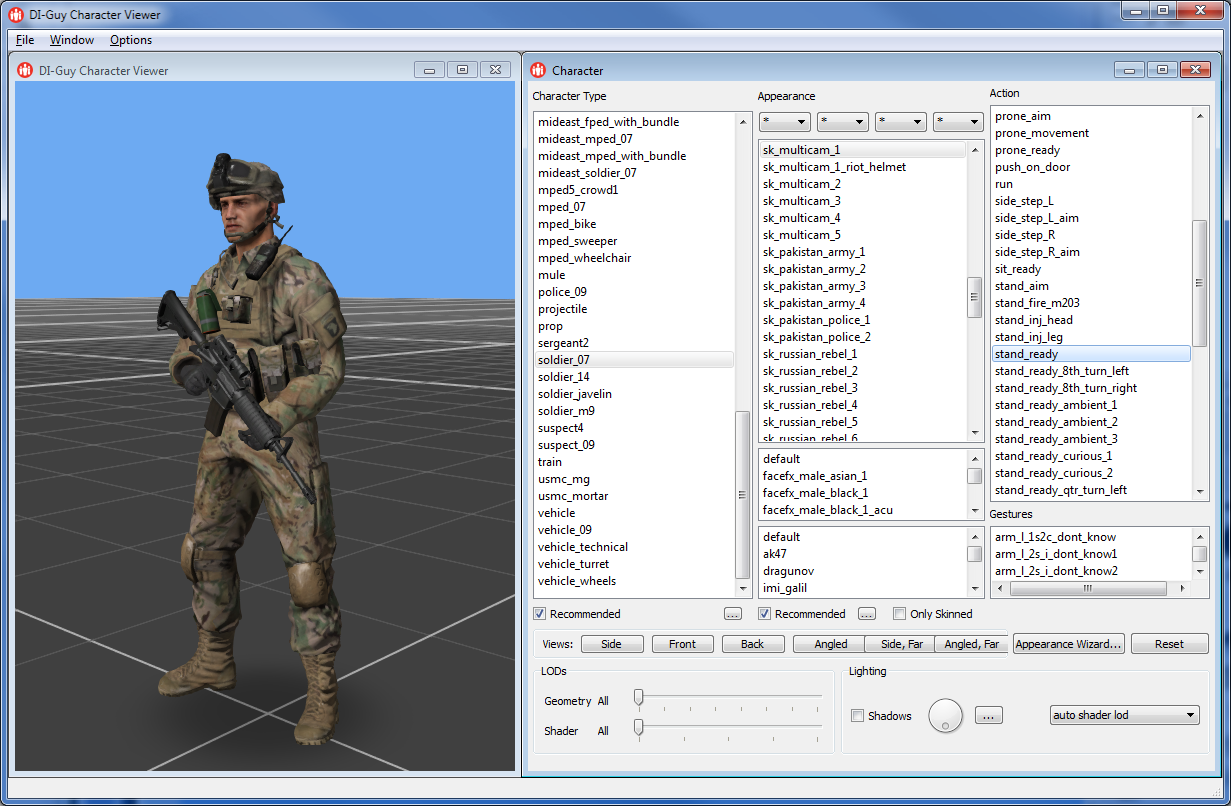The image size is (1231, 806).
Task: Select facefx_male_black_1_acu face option
Action: coord(827,510)
